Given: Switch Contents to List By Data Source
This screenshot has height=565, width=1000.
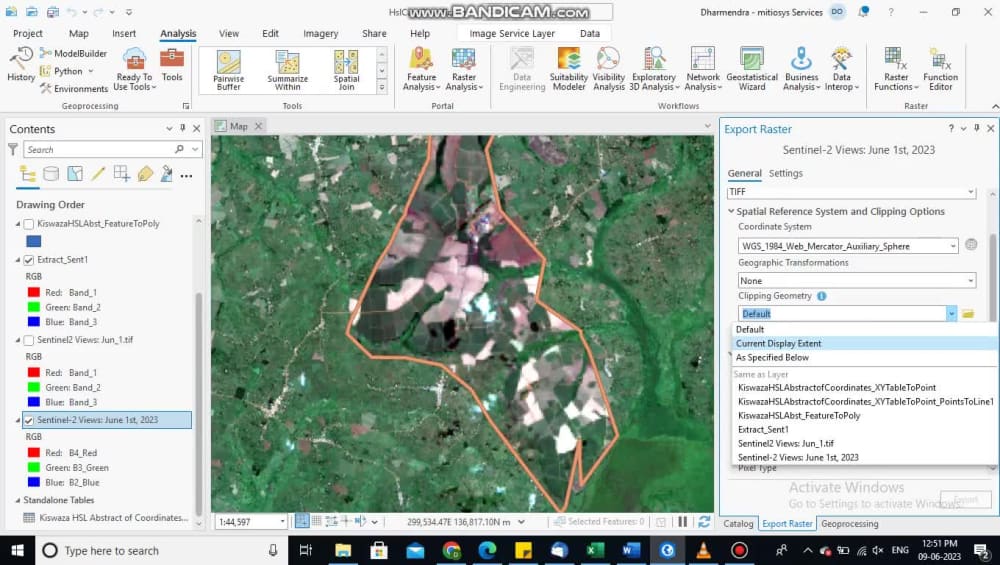Looking at the screenshot, I should click(x=51, y=174).
